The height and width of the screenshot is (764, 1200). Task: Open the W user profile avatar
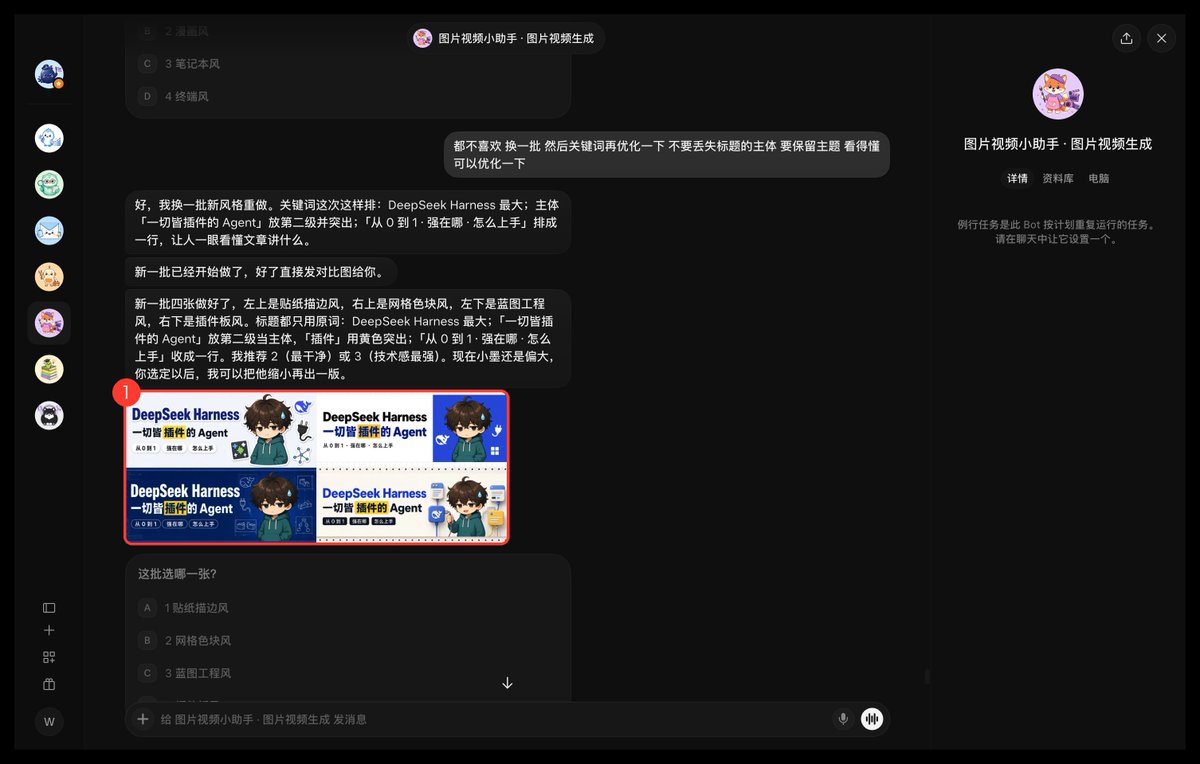[49, 721]
